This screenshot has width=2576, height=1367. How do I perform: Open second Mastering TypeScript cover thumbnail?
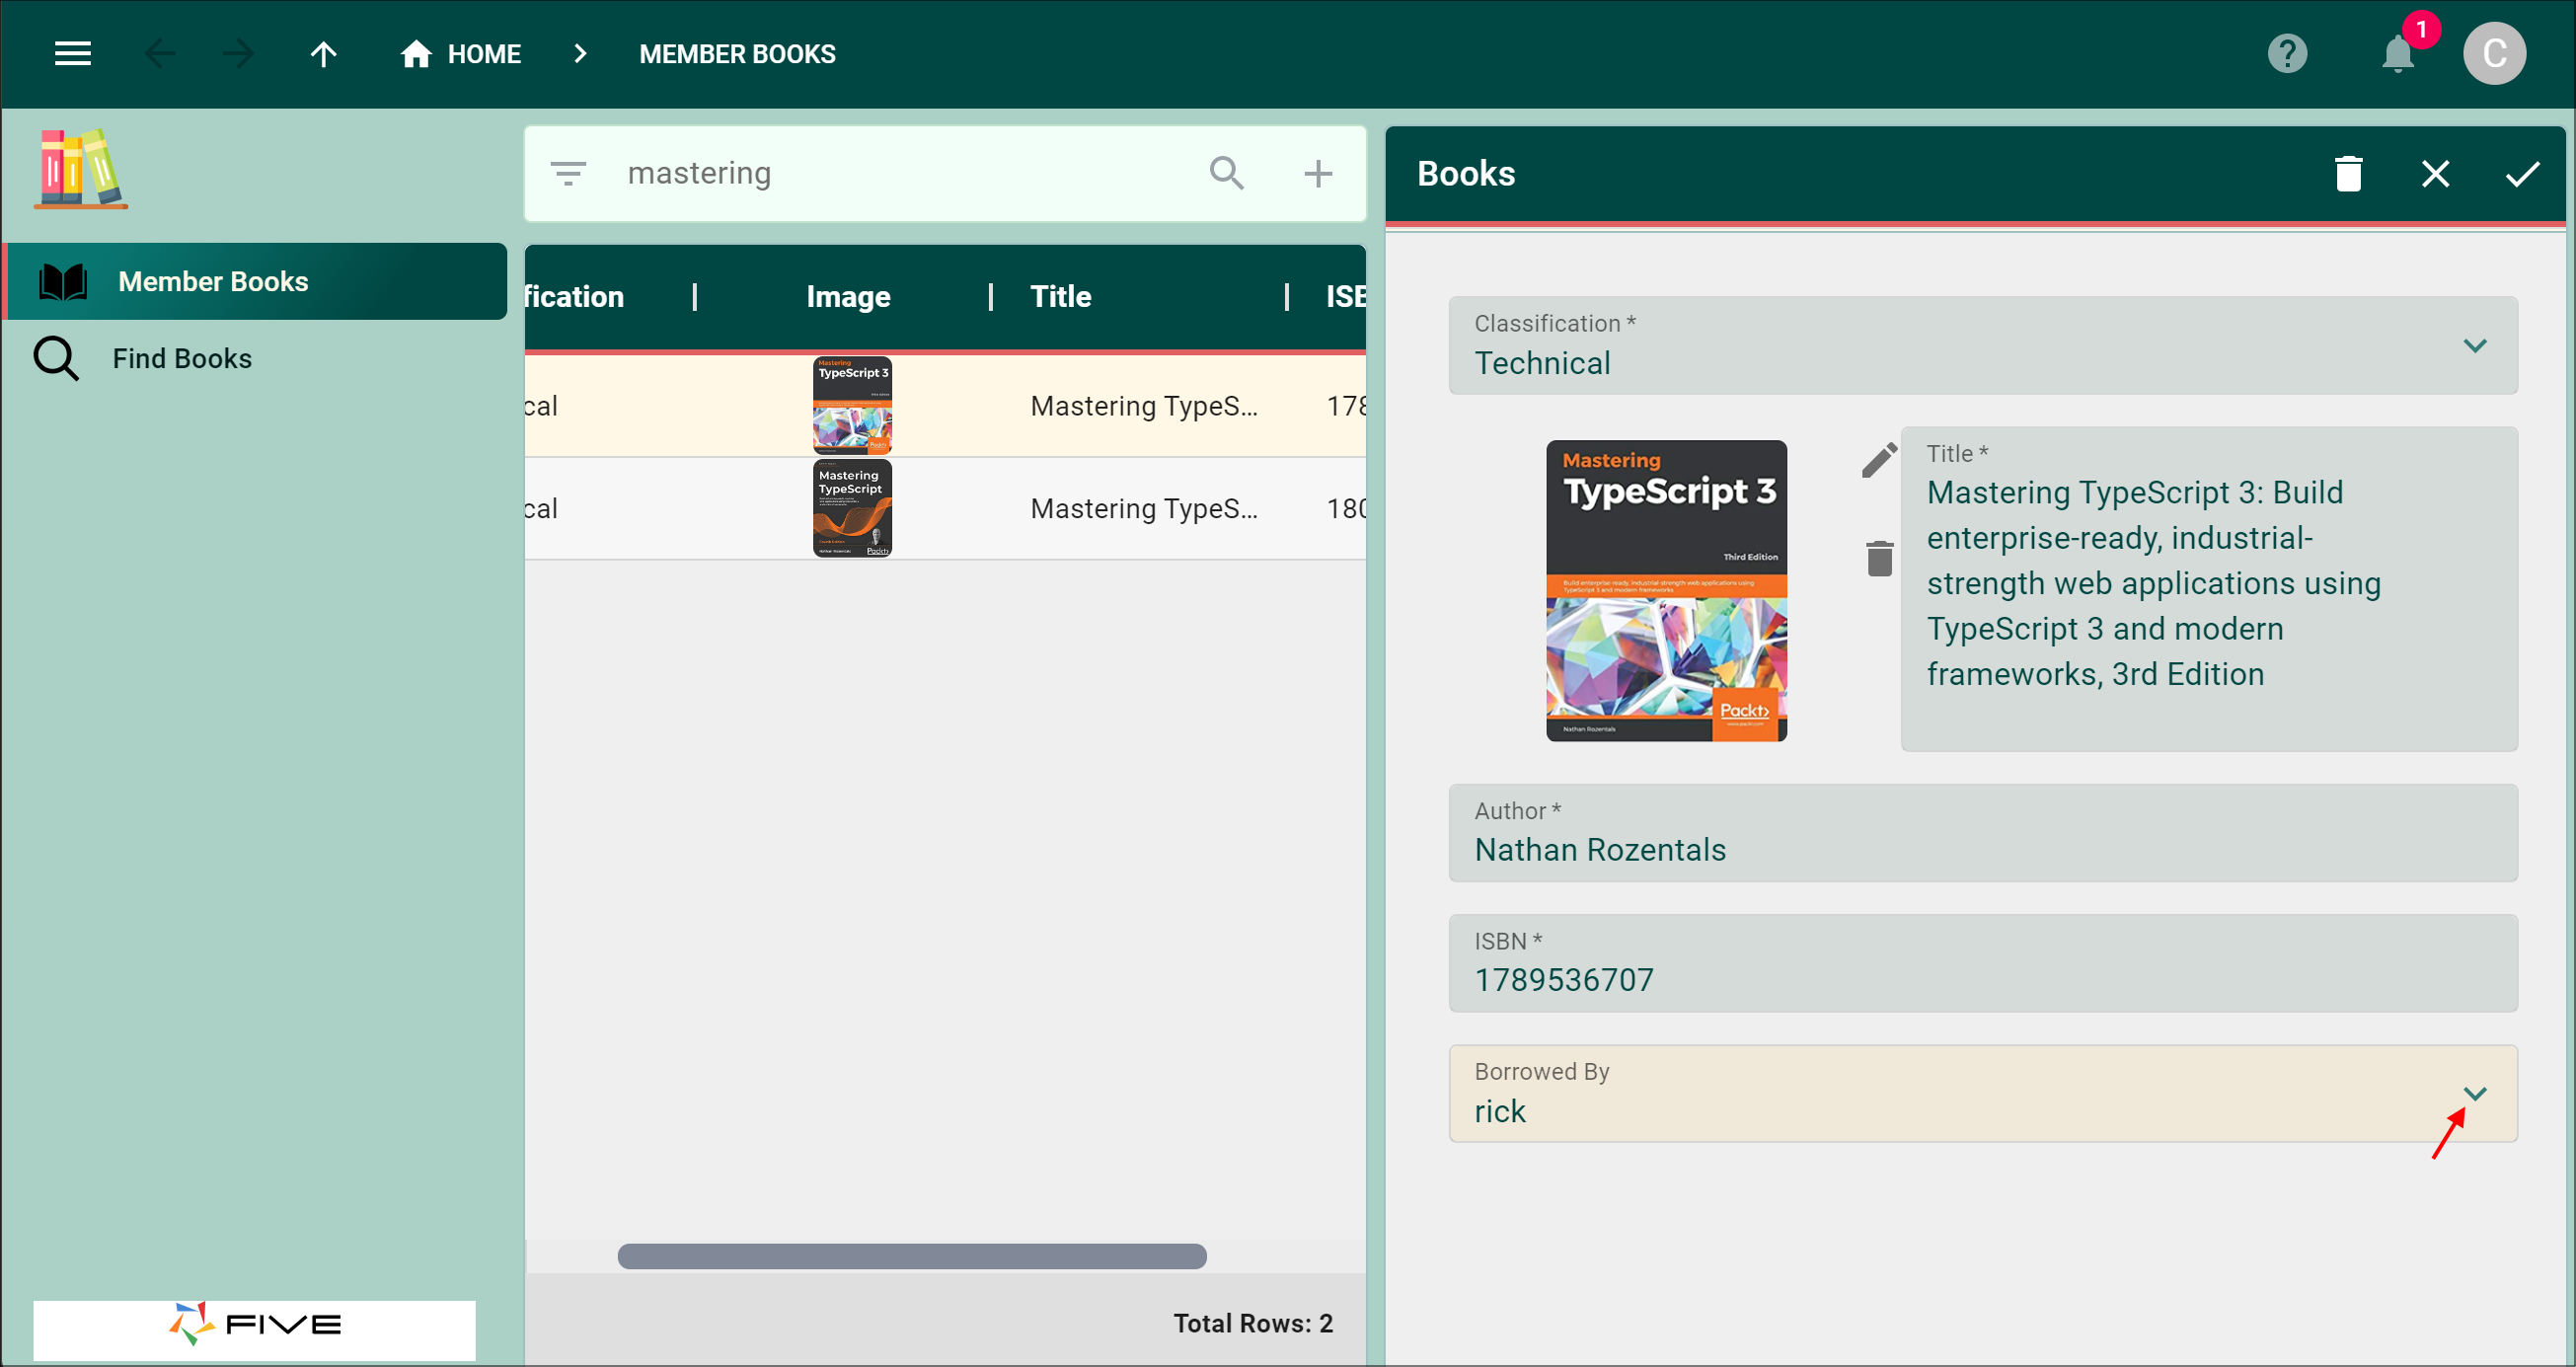(x=852, y=509)
